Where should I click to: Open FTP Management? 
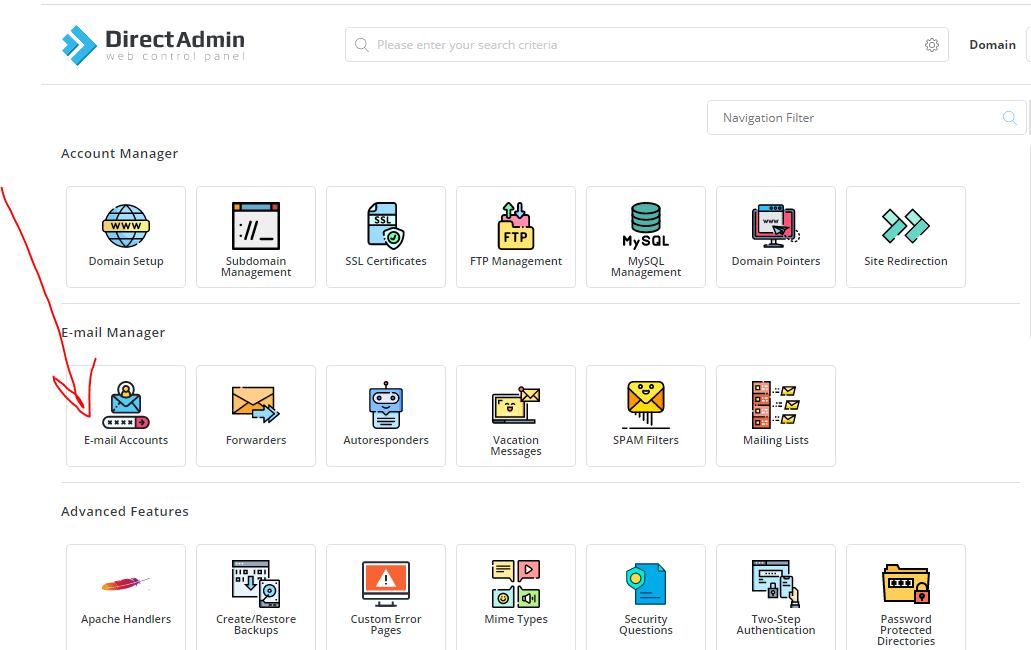point(516,227)
